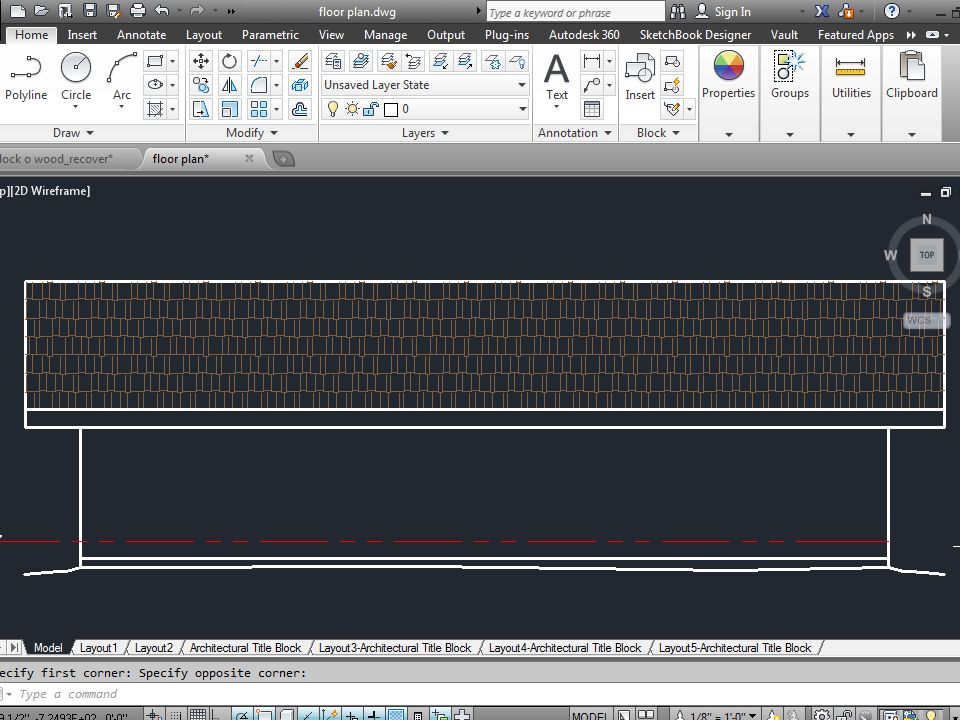Select the Multileader tool
960x720 pixels.
coord(592,84)
